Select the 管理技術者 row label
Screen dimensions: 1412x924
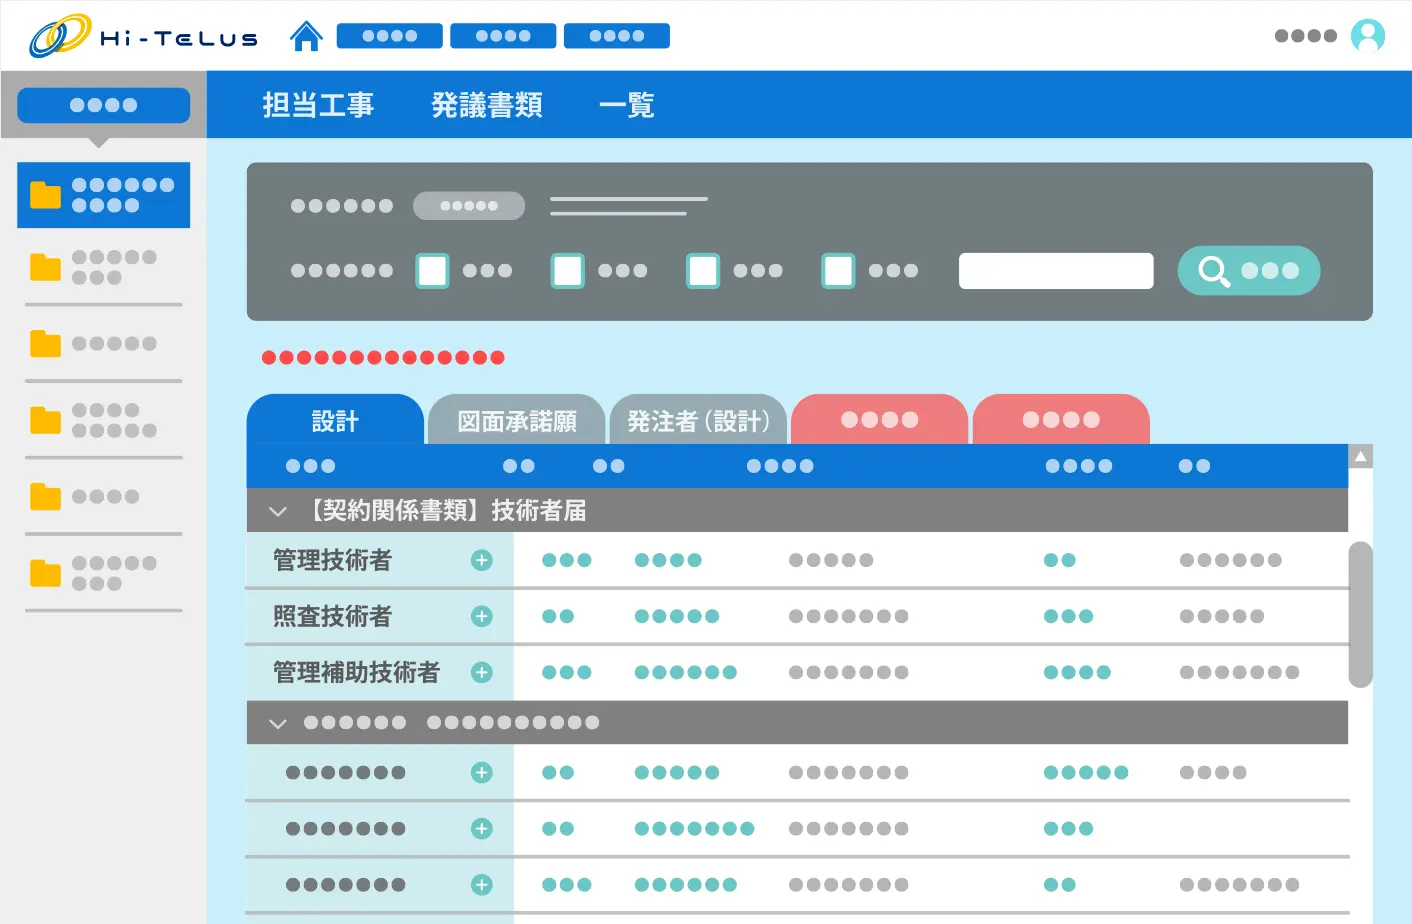[332, 560]
